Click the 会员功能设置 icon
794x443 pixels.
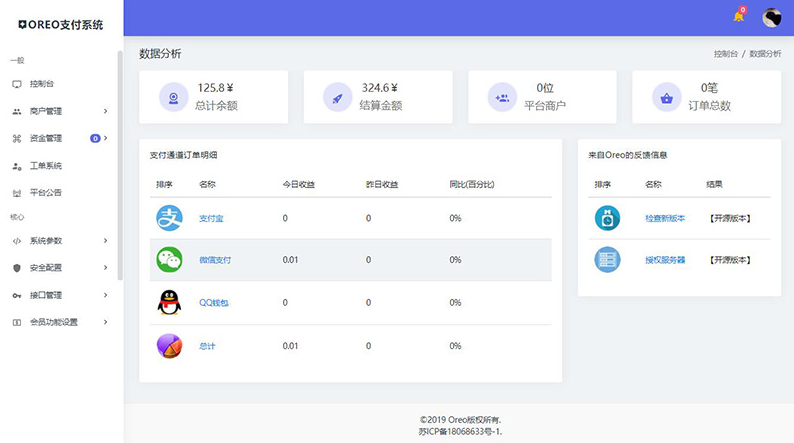(x=17, y=323)
